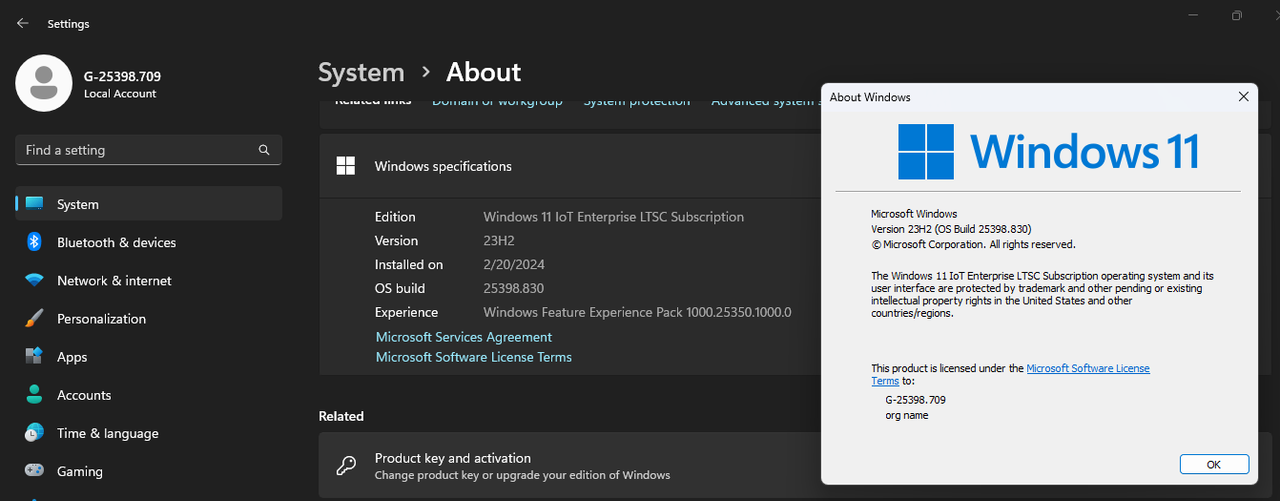The height and width of the screenshot is (501, 1280).
Task: Focus the Find a setting search box
Action: 148,150
